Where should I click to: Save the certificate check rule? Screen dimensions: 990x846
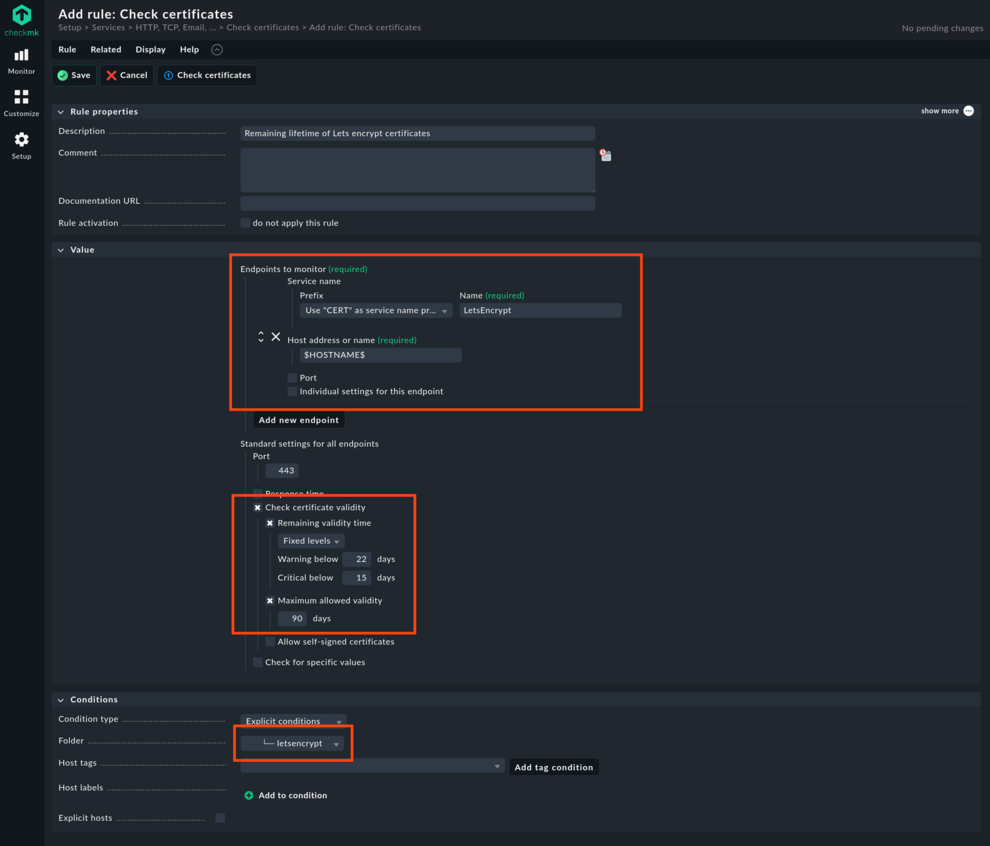click(73, 74)
